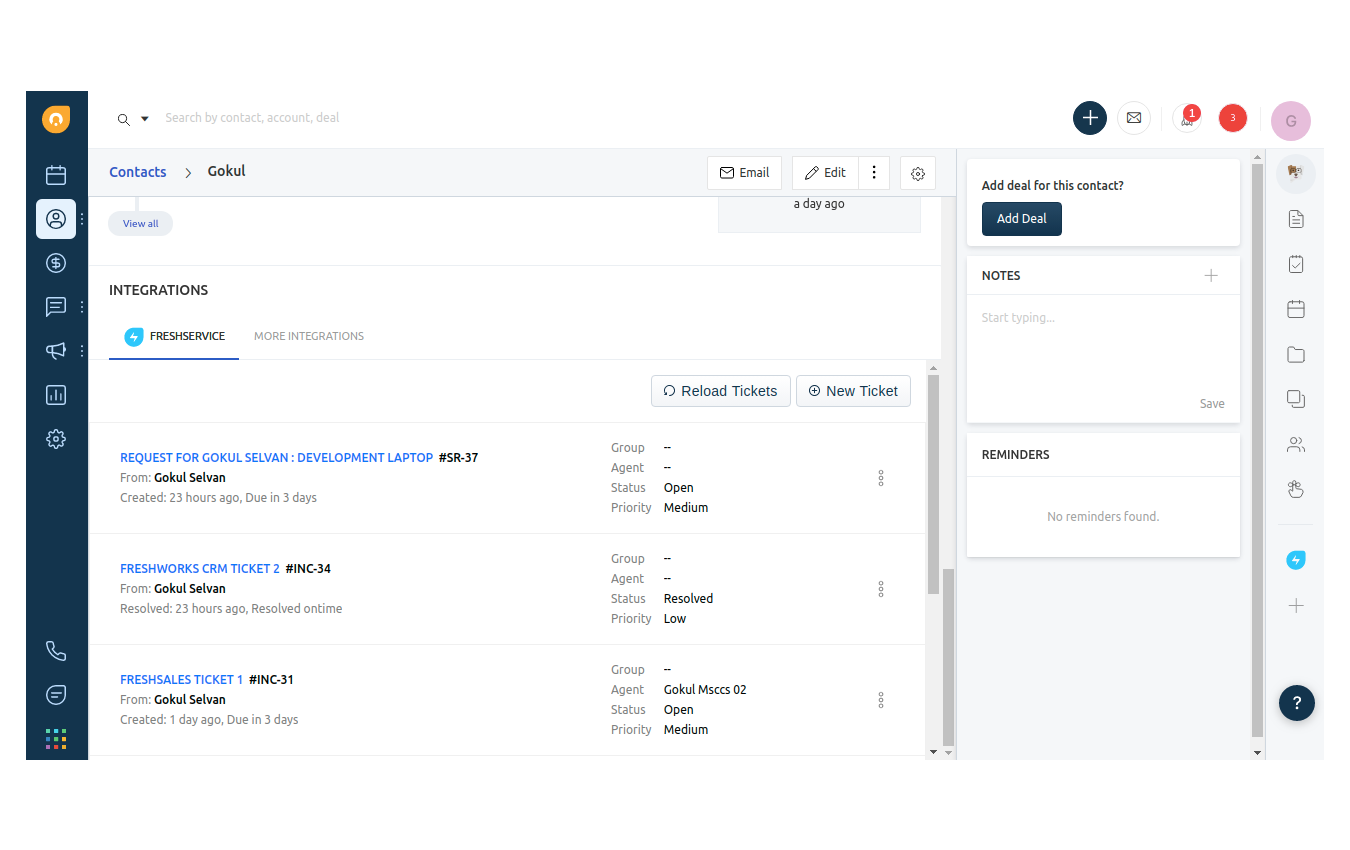This screenshot has width=1350, height=850.
Task: Click the New Ticket button
Action: pos(853,391)
